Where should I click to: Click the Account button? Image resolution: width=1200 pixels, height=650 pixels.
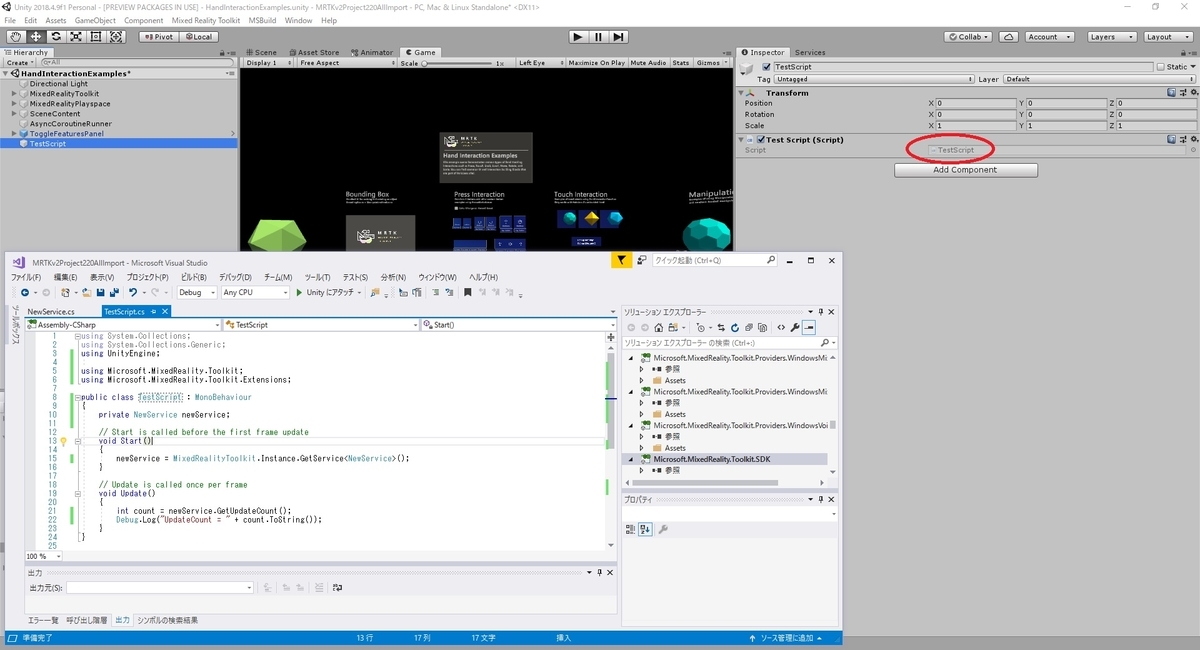point(1048,37)
